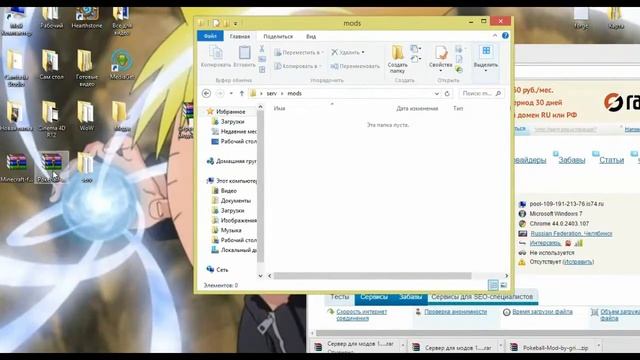Screen dimensions: 640x360
Task: Select the Hearthstone desktop shortcut
Action: coord(87,18)
